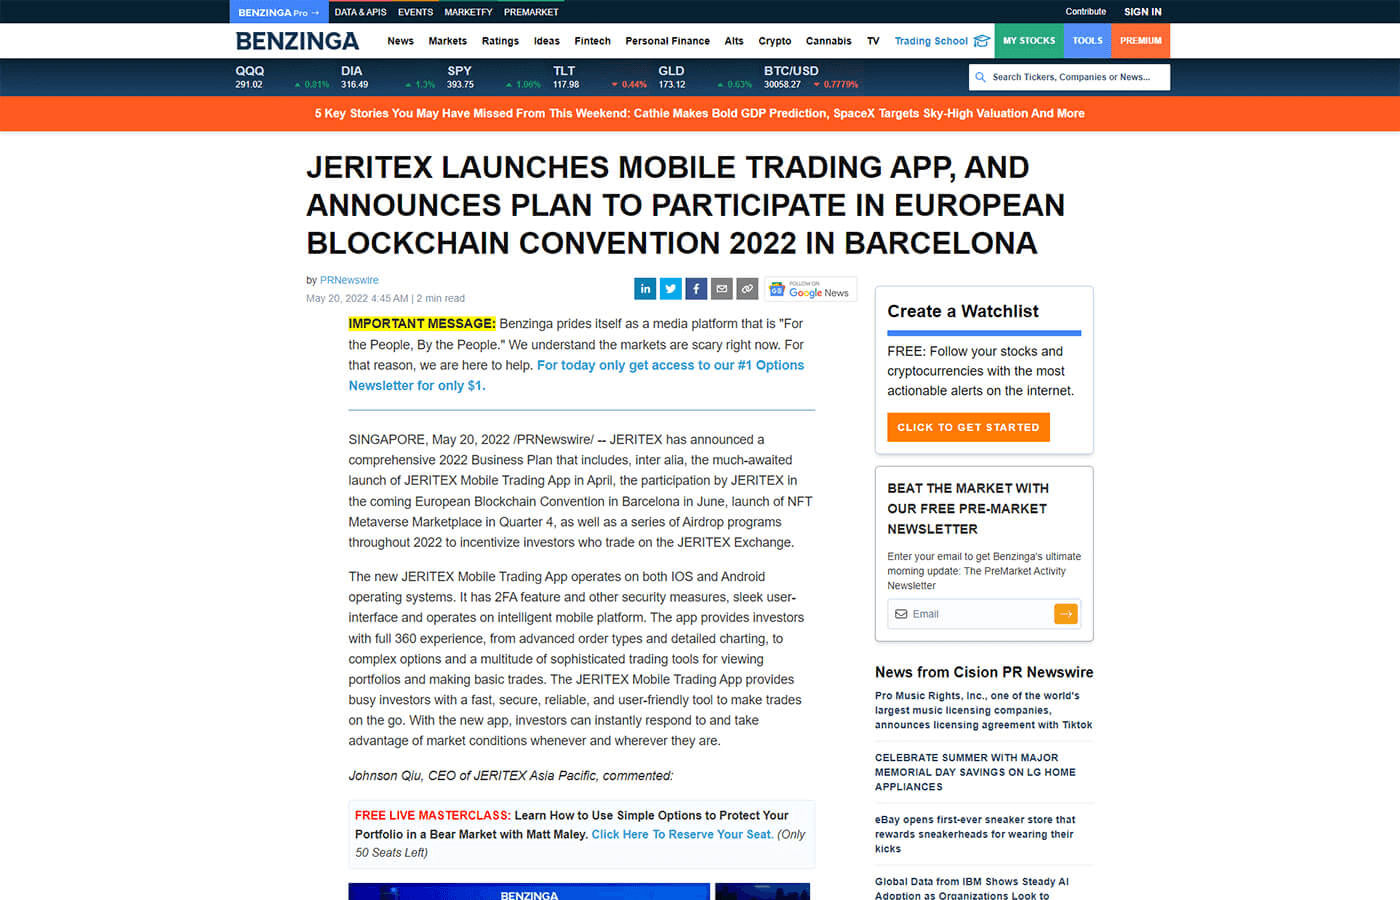Open #1 Options Newsletter $1 offer link
The image size is (1400, 900).
click(x=576, y=375)
